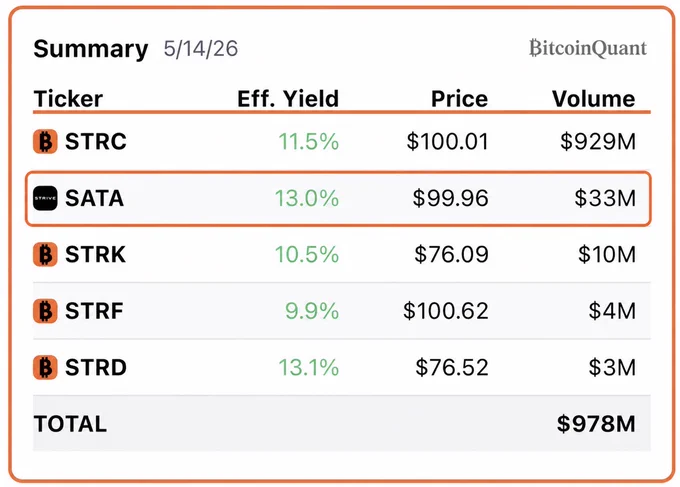The width and height of the screenshot is (680, 487).
Task: Sort by the Eff. Yield column header
Action: (x=288, y=99)
